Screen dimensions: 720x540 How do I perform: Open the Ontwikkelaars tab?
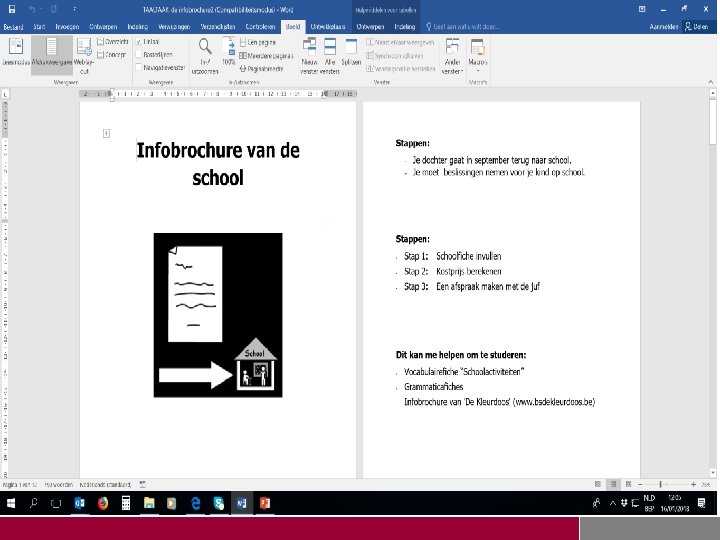[328, 27]
